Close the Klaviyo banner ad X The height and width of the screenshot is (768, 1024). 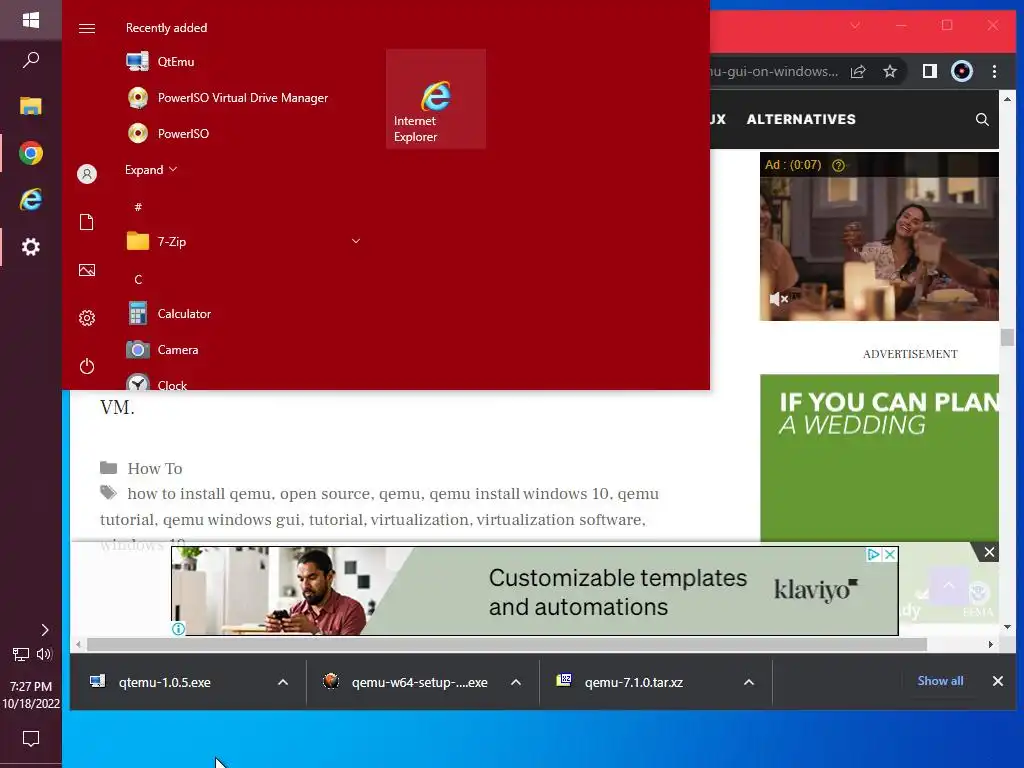(x=889, y=555)
